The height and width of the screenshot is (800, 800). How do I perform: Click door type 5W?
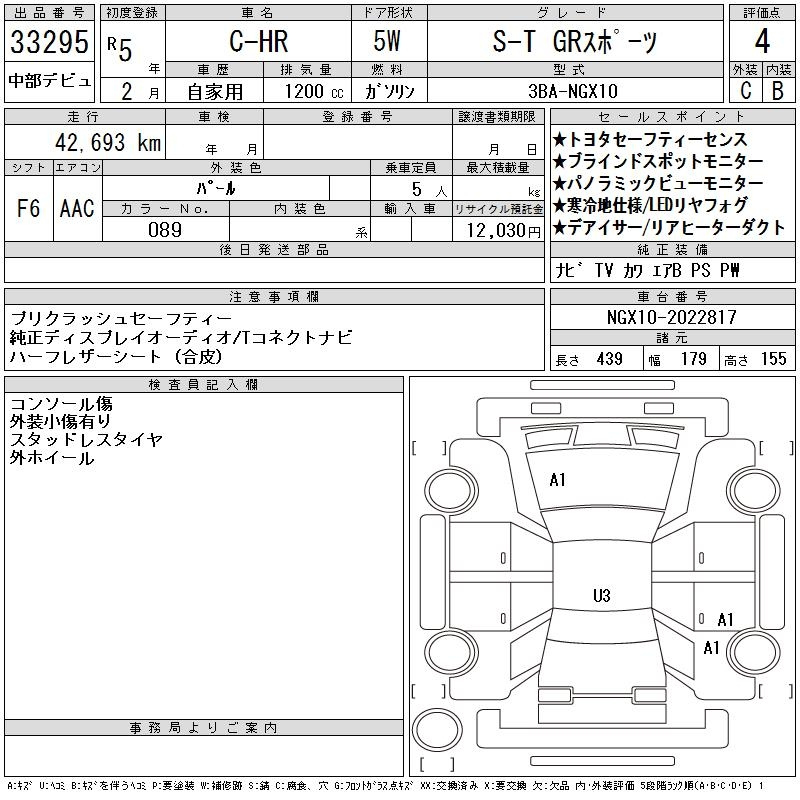387,41
